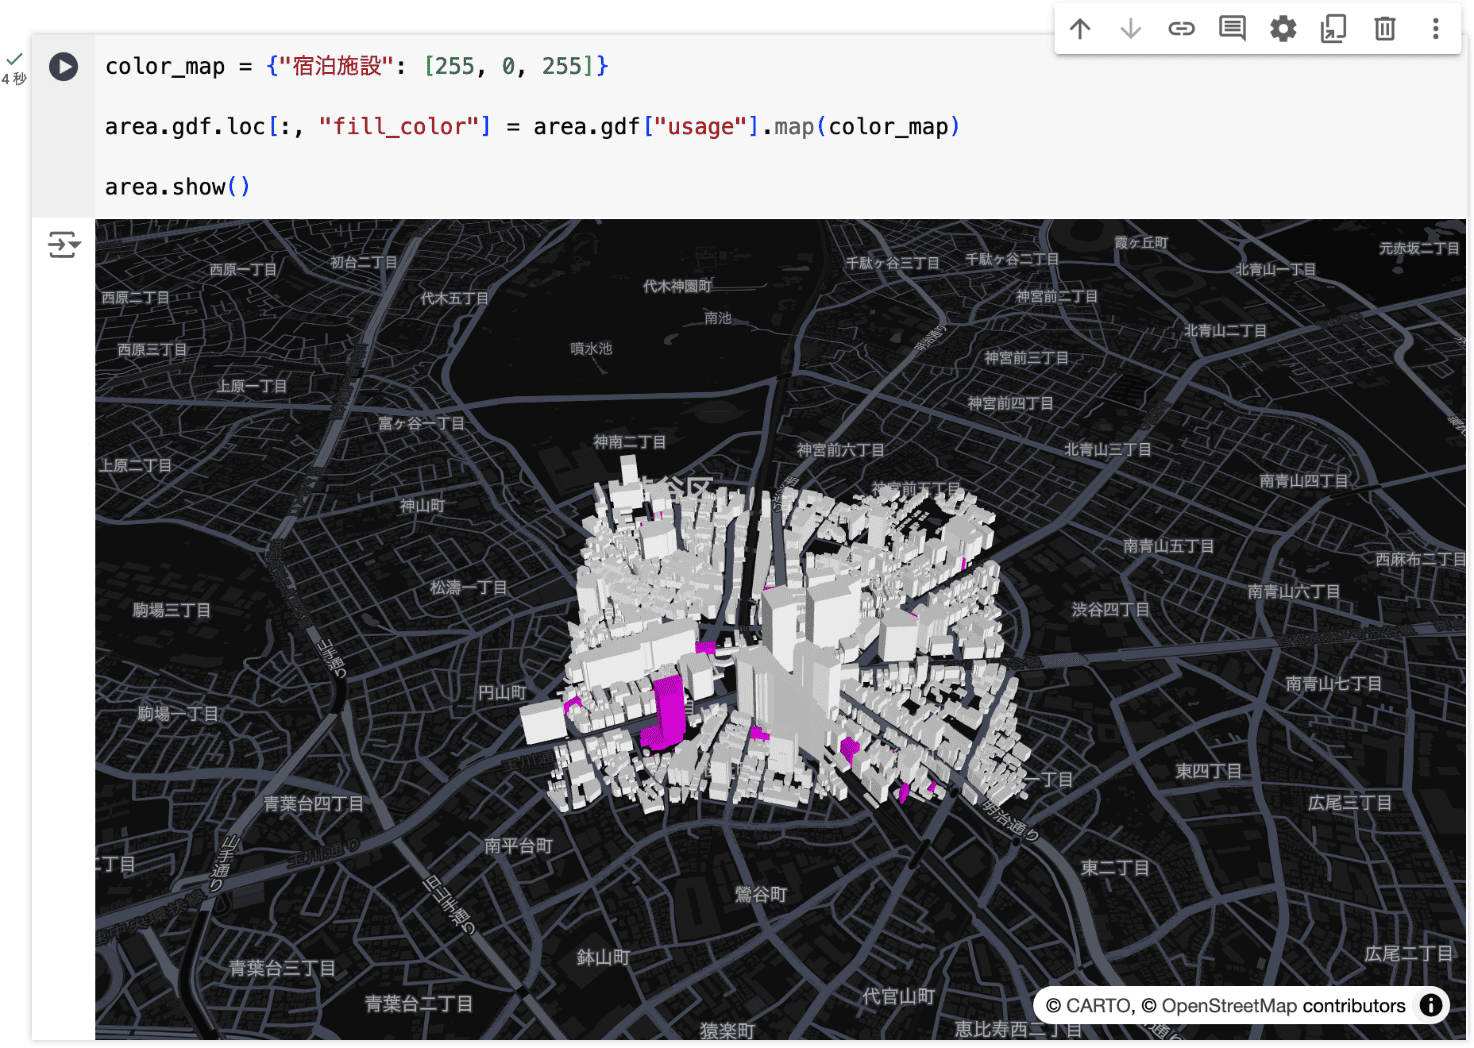1474x1048 pixels.
Task: Click the fill_color assignment code line
Action: [532, 127]
